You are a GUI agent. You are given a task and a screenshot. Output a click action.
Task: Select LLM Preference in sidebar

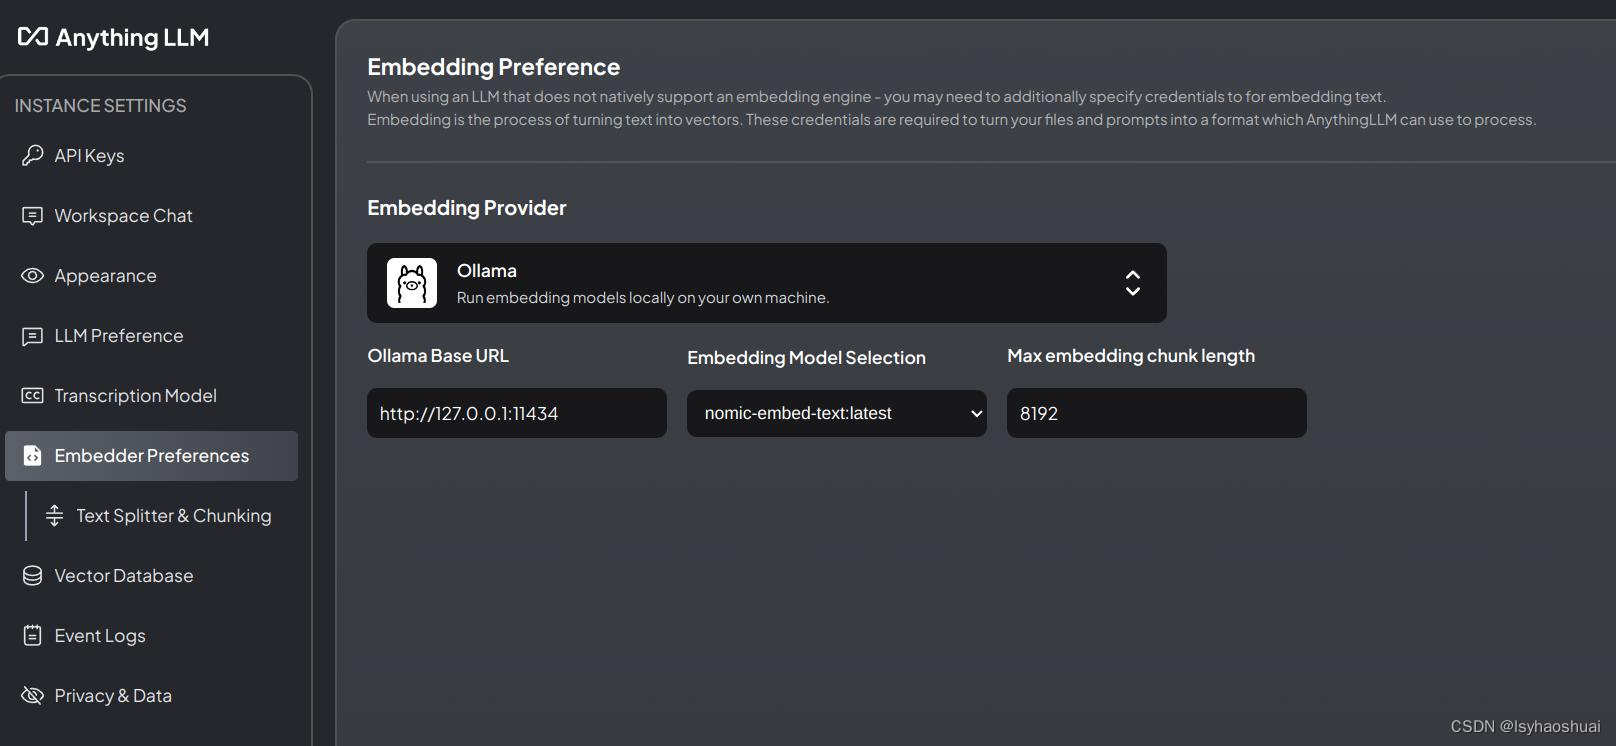coord(152,336)
